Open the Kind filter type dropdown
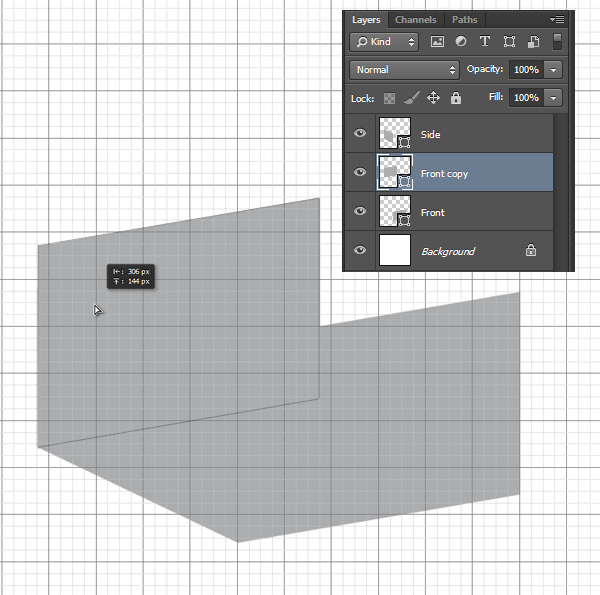The image size is (600, 595). click(384, 42)
